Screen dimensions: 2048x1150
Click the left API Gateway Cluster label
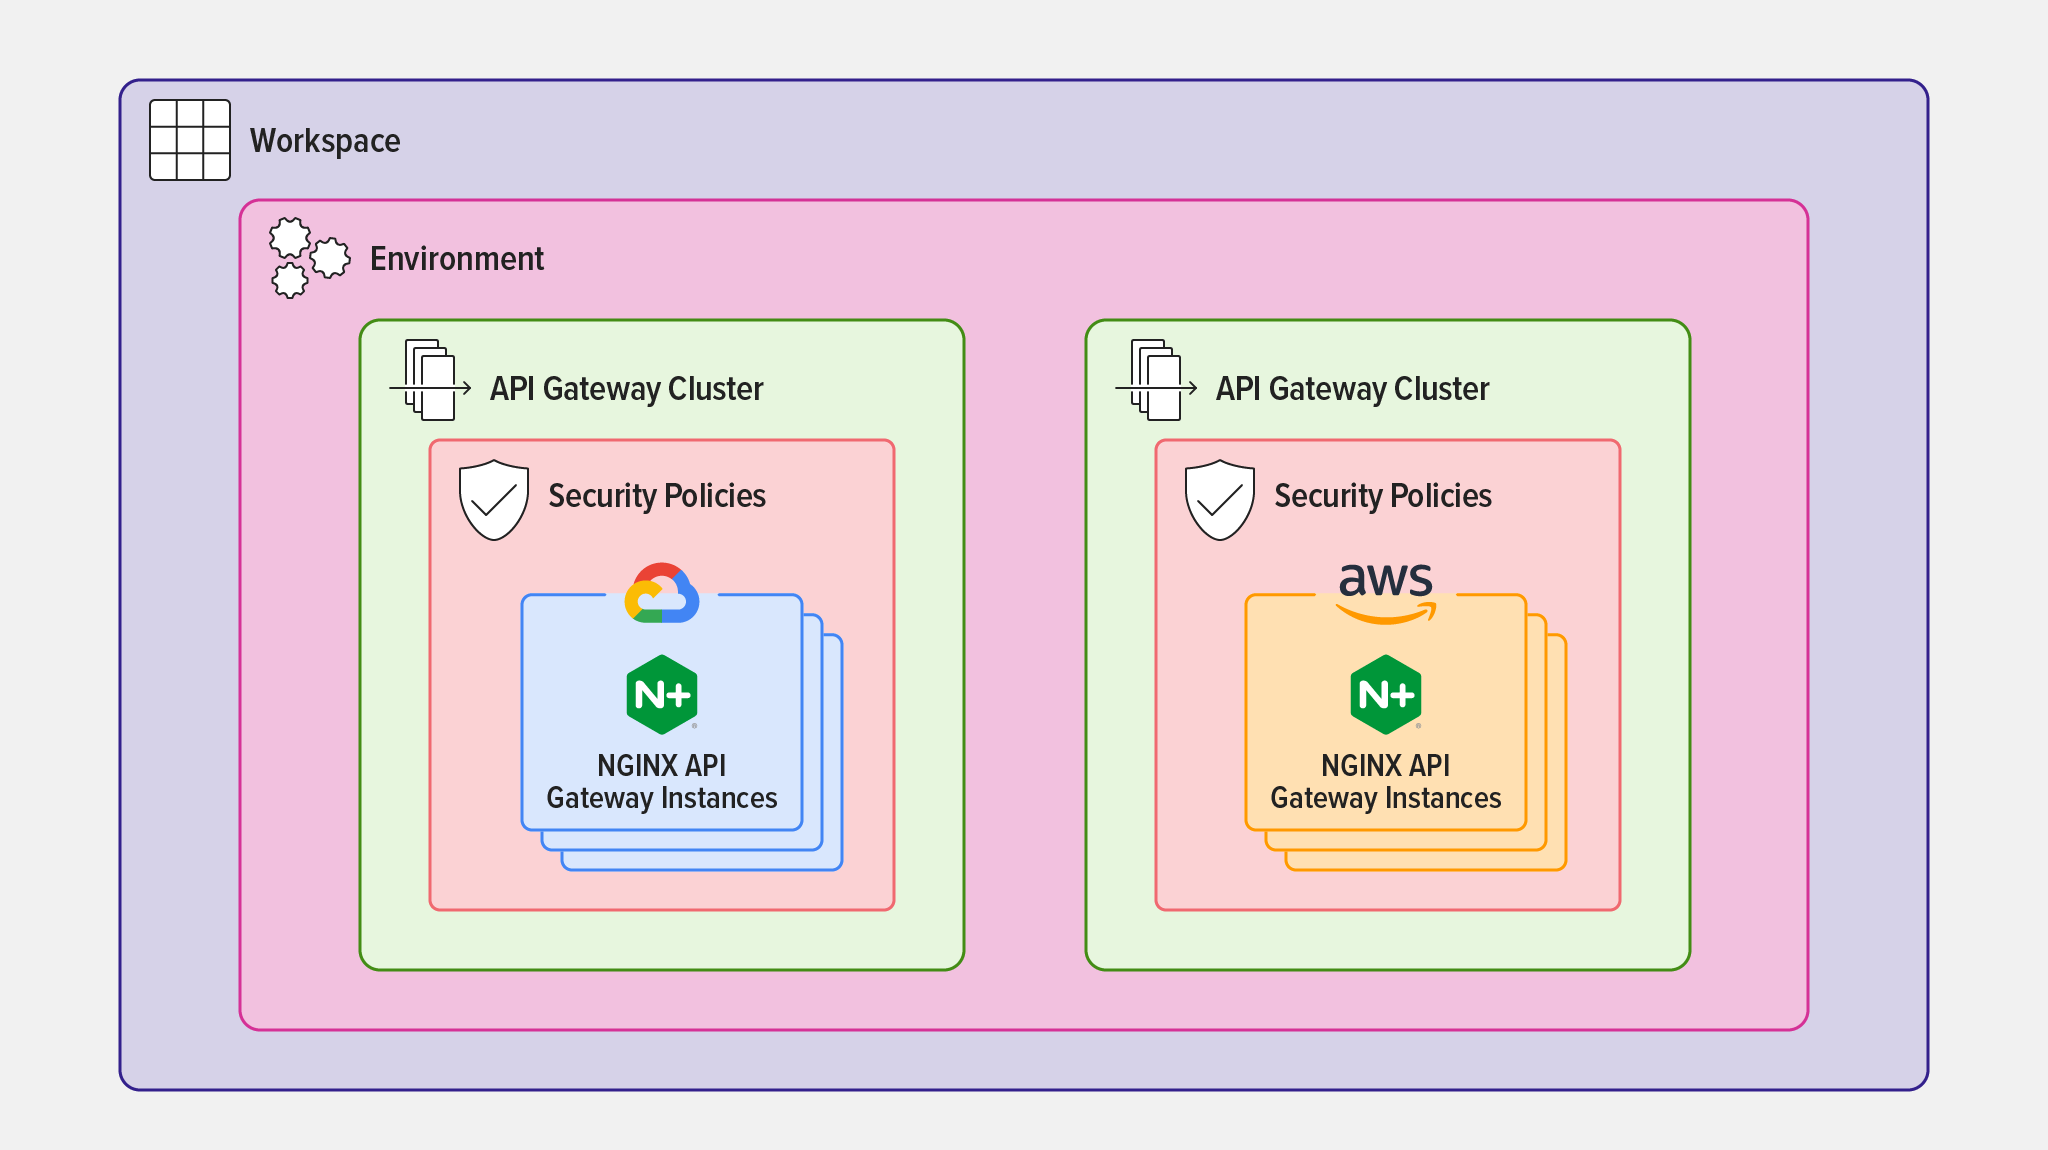626,389
